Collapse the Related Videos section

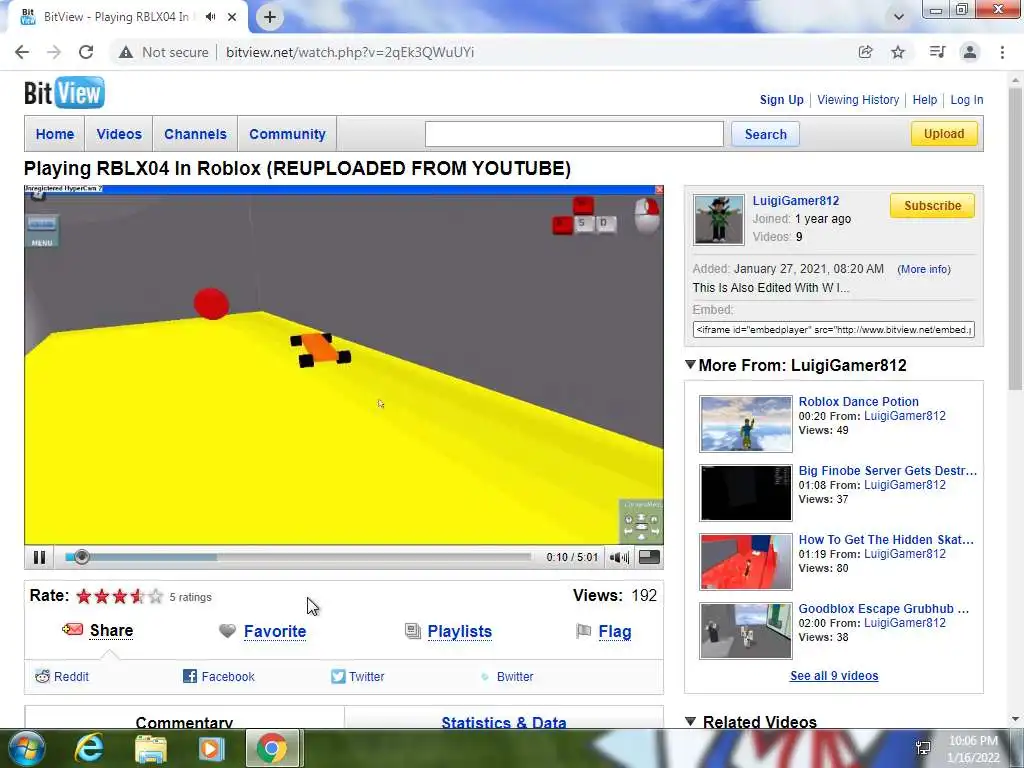(690, 721)
